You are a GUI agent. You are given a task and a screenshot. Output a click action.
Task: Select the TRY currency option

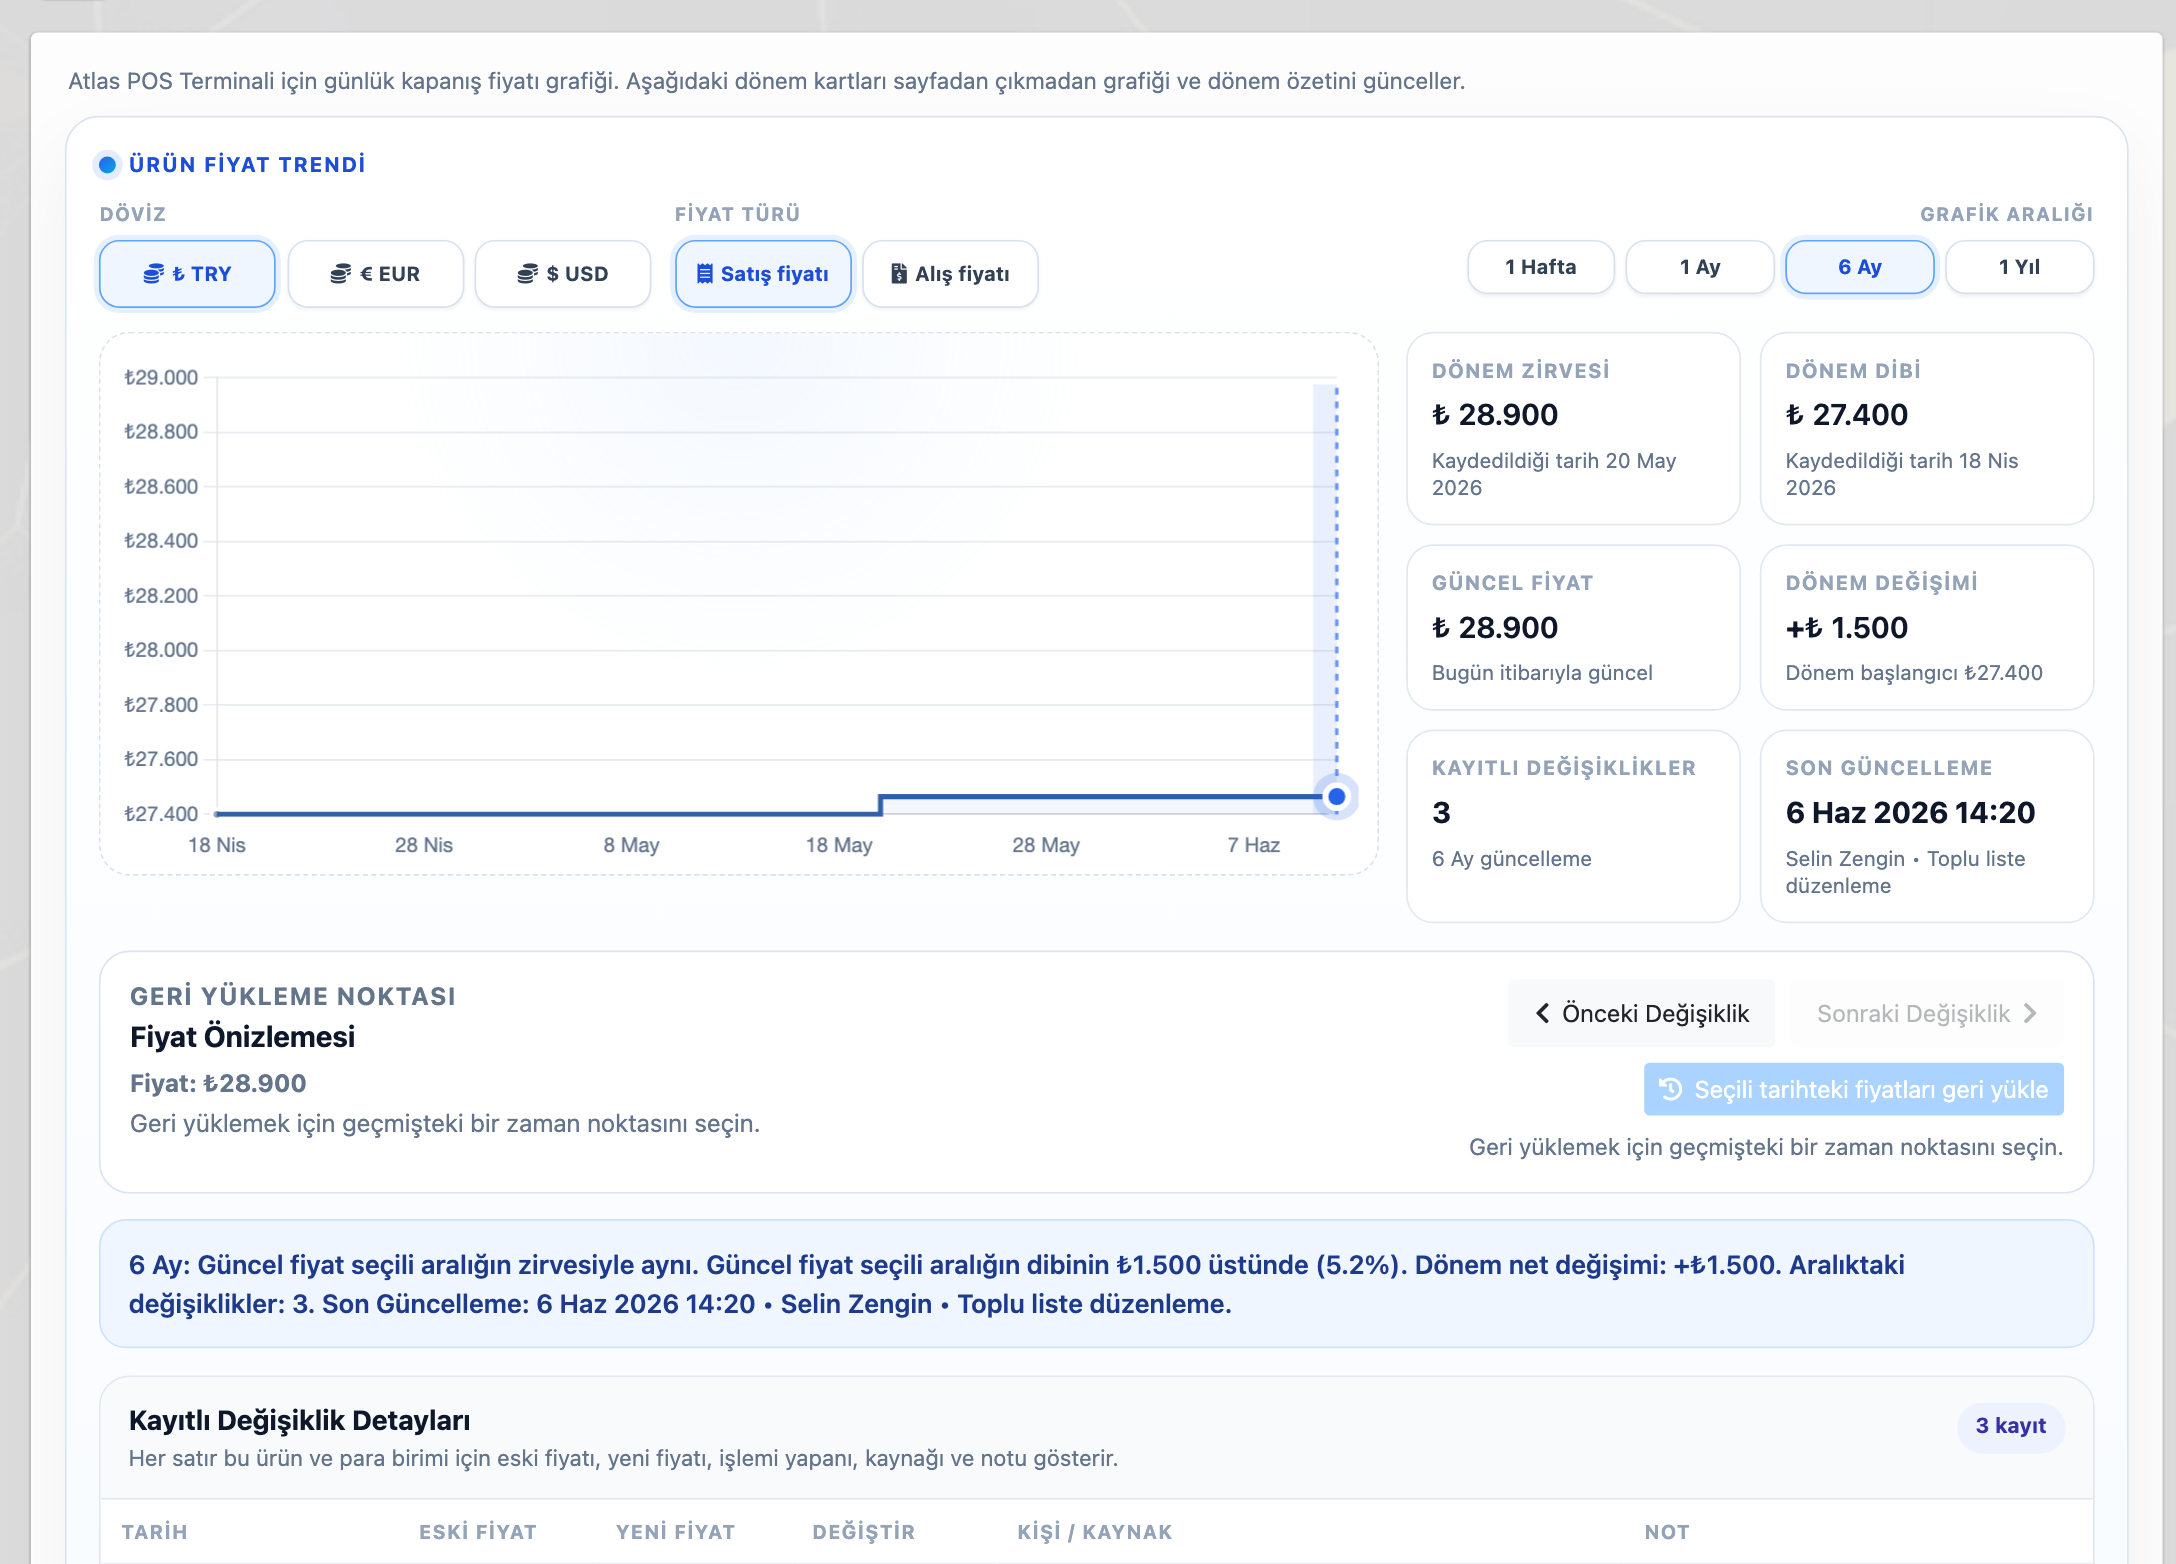pos(187,273)
